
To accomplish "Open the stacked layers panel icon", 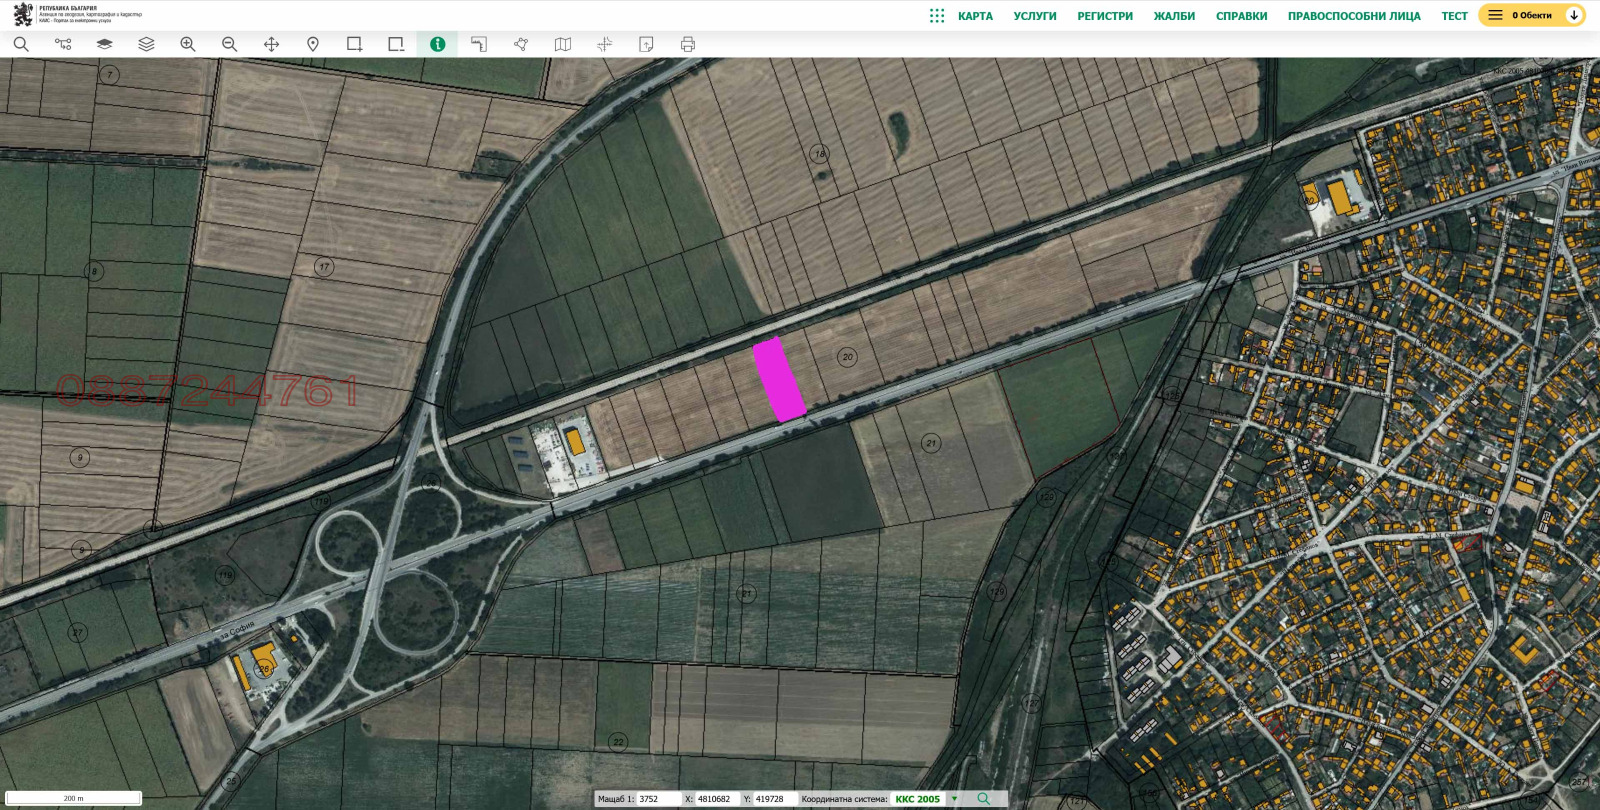I will pos(146,44).
